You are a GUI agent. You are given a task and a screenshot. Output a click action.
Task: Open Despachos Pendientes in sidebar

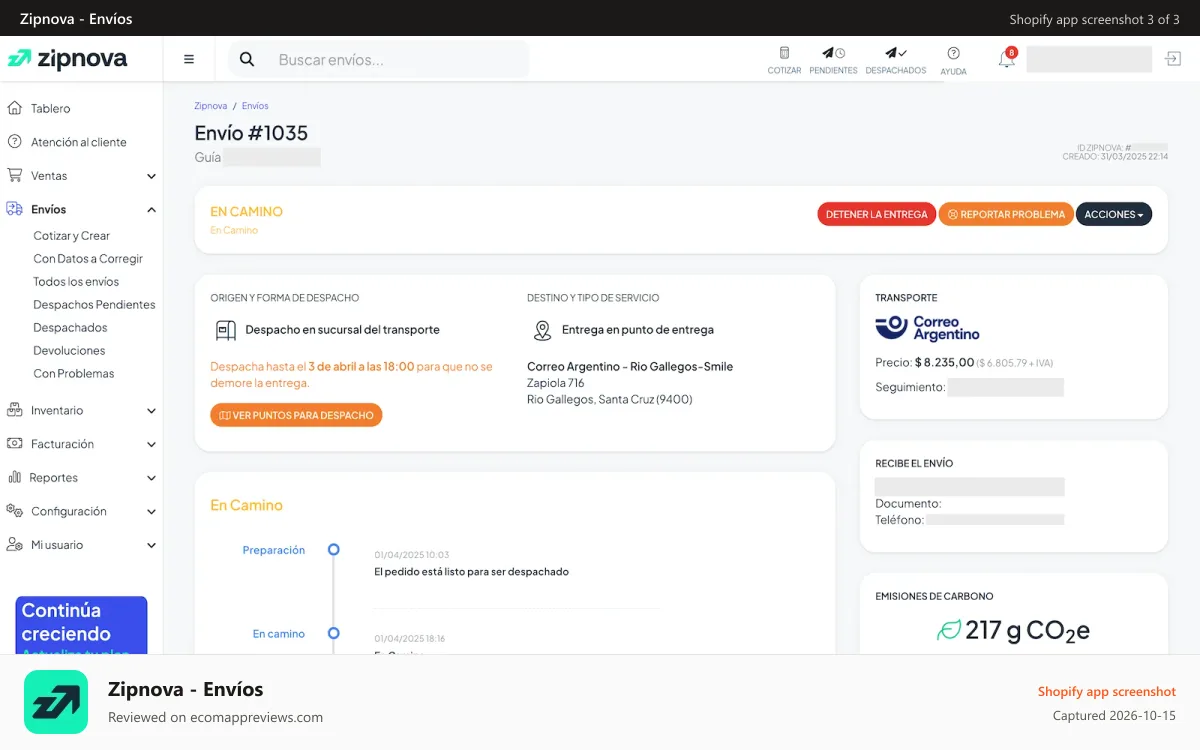(94, 305)
